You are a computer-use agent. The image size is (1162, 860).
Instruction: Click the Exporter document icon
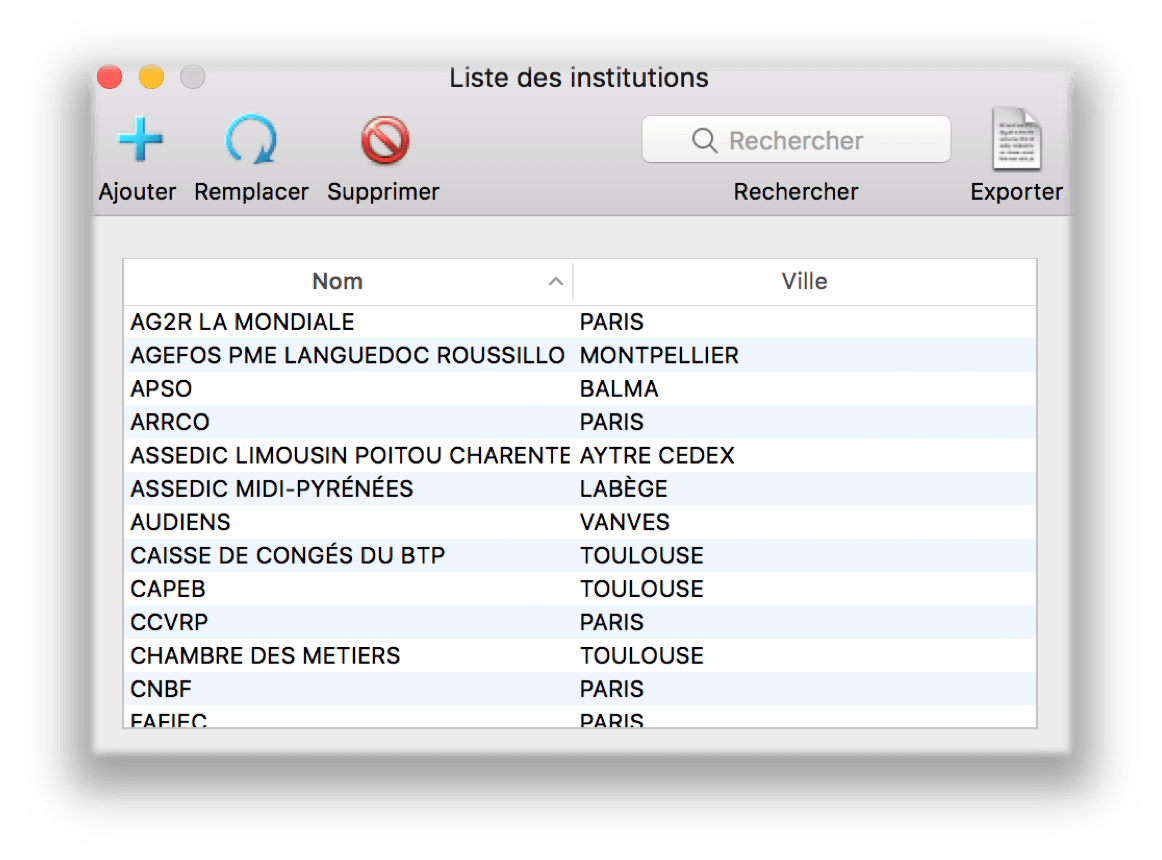tap(1016, 139)
